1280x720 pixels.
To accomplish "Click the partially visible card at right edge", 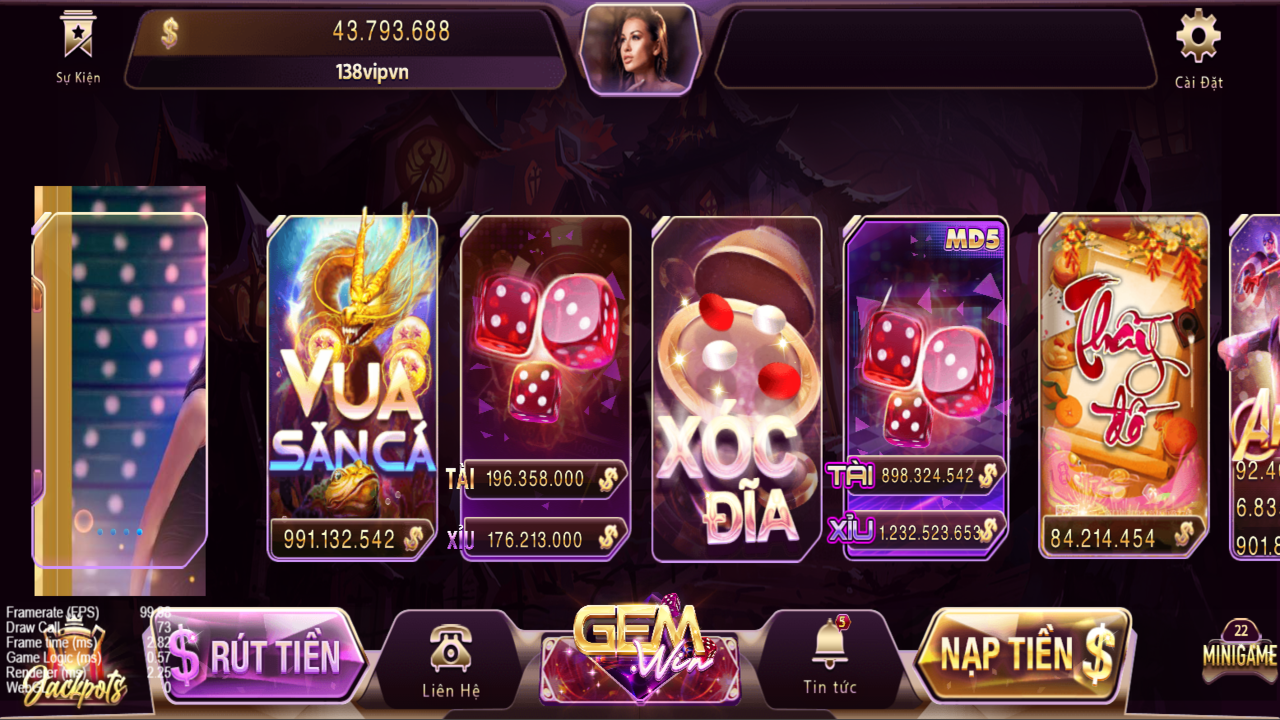I will click(x=1254, y=386).
